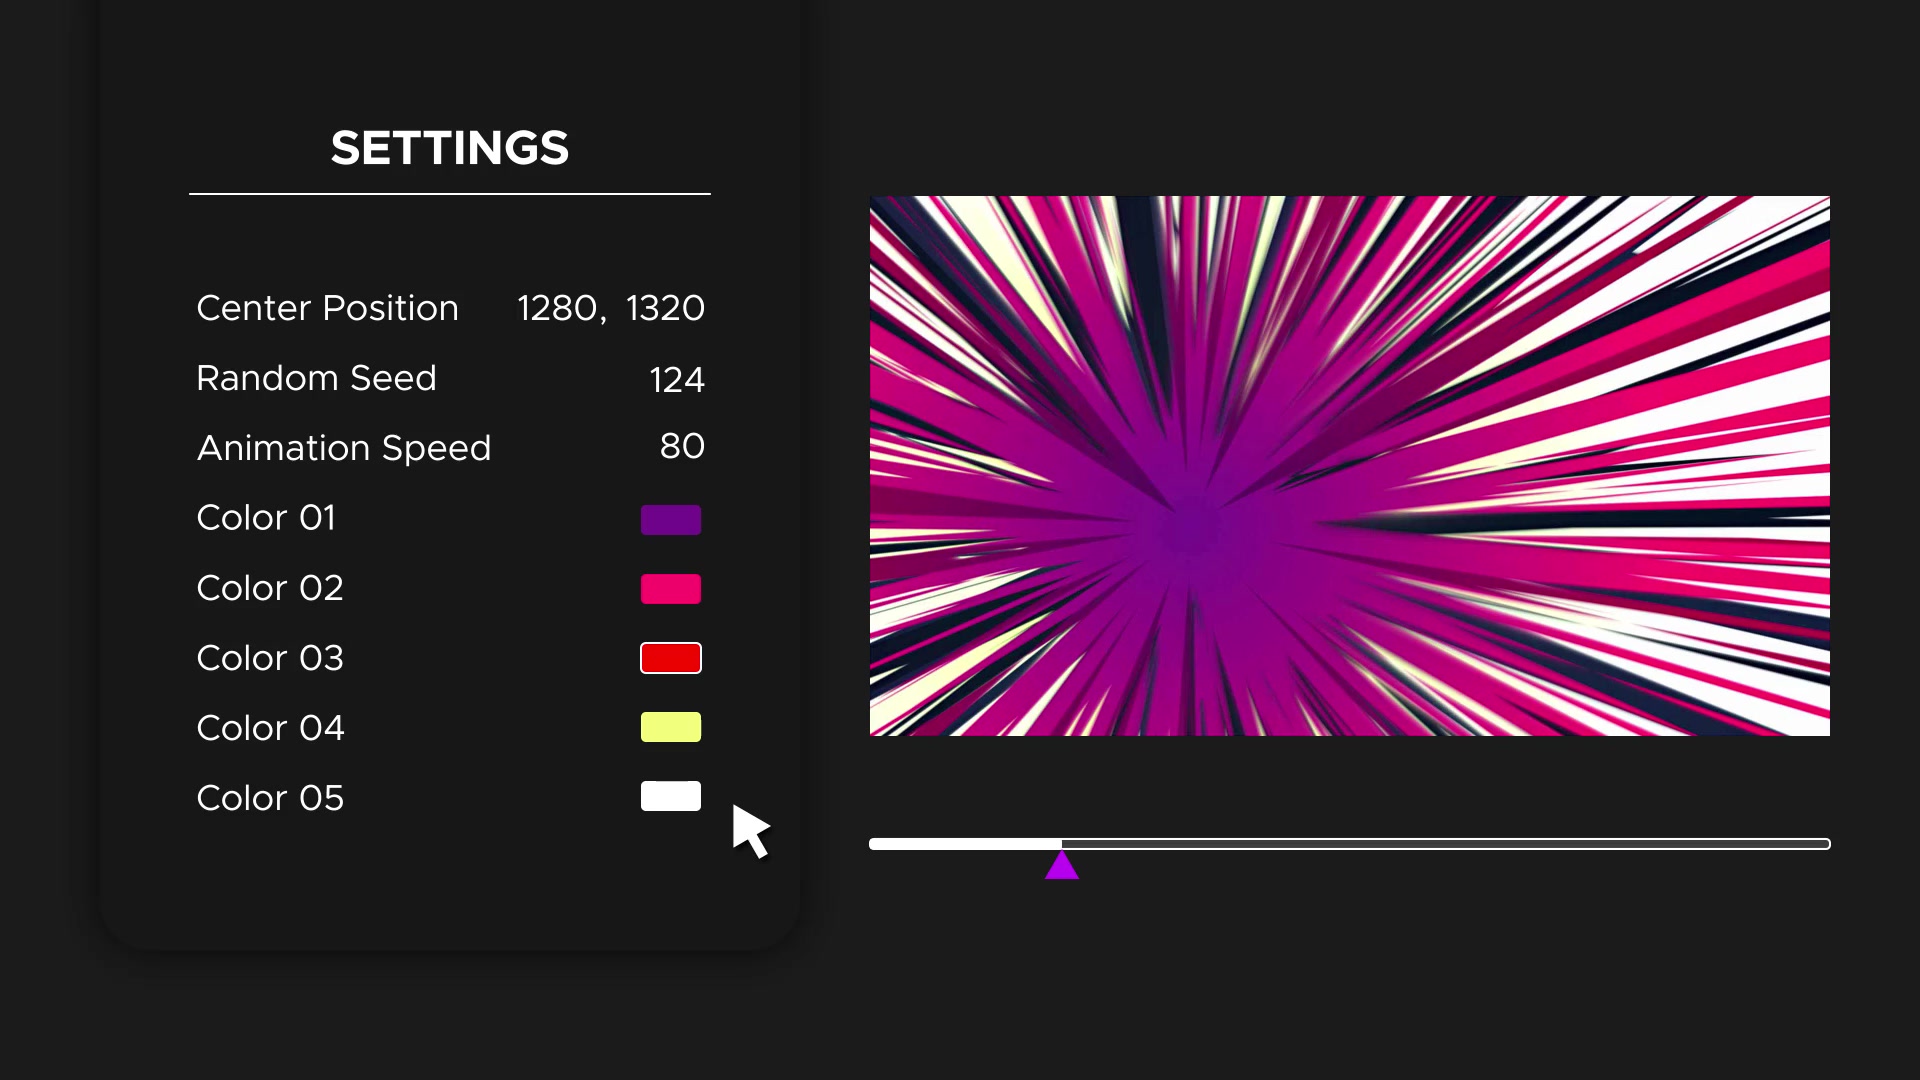Click the Animation Speed label
1920x1080 pixels.
(344, 449)
